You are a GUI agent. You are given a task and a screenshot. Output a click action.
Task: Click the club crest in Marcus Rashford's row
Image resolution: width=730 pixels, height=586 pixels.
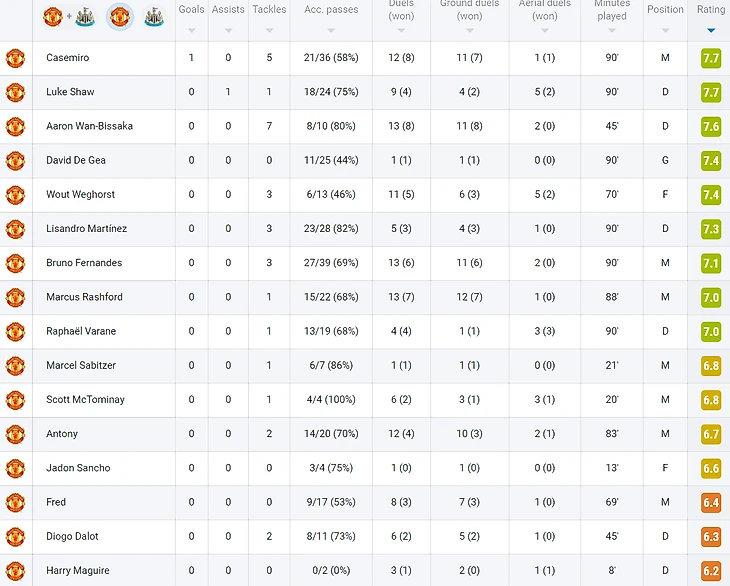(x=15, y=297)
